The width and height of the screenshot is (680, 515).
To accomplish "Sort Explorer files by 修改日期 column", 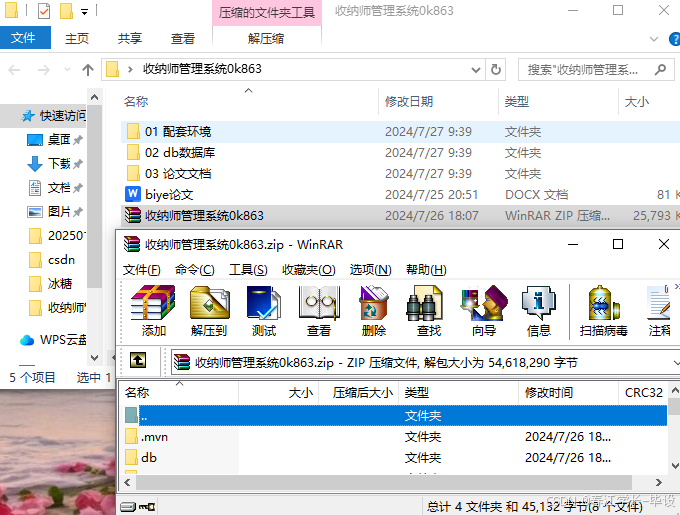I will [409, 101].
